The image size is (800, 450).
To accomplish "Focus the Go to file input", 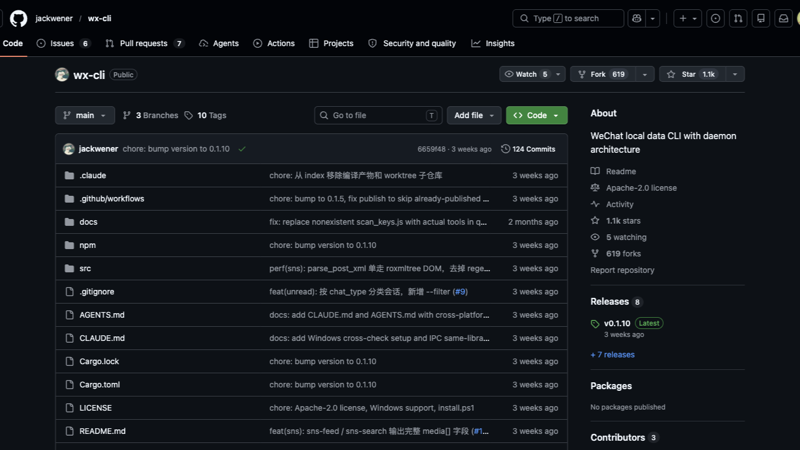I will 378,115.
